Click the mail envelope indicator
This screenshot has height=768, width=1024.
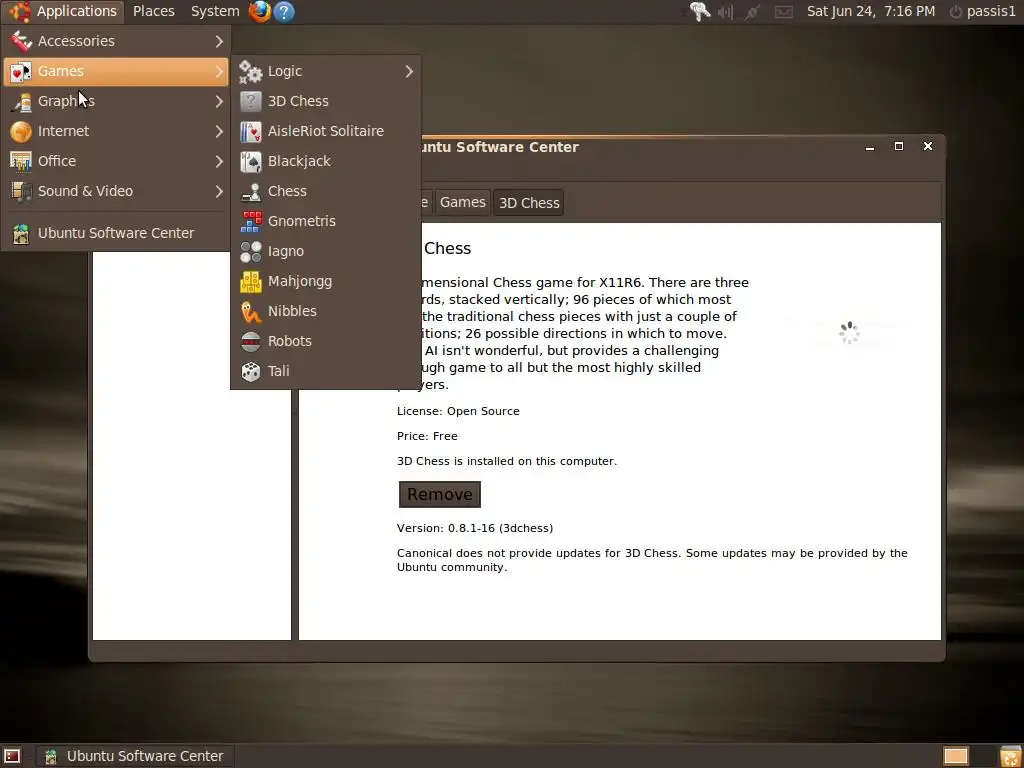click(x=784, y=12)
